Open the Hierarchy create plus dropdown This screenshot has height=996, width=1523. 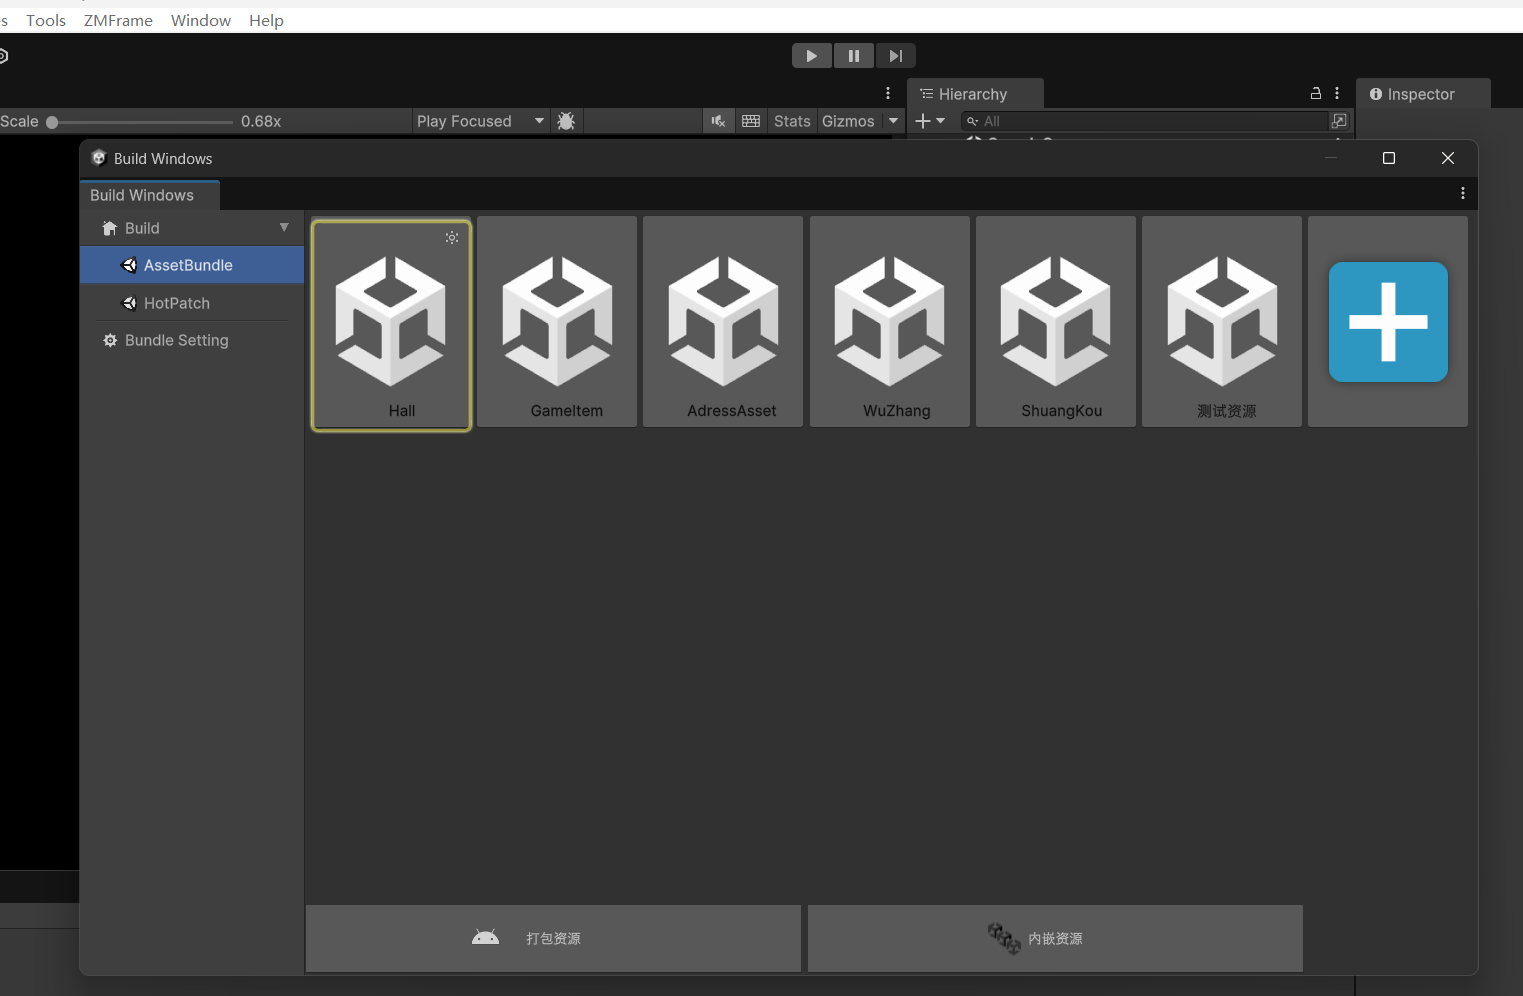tap(930, 121)
